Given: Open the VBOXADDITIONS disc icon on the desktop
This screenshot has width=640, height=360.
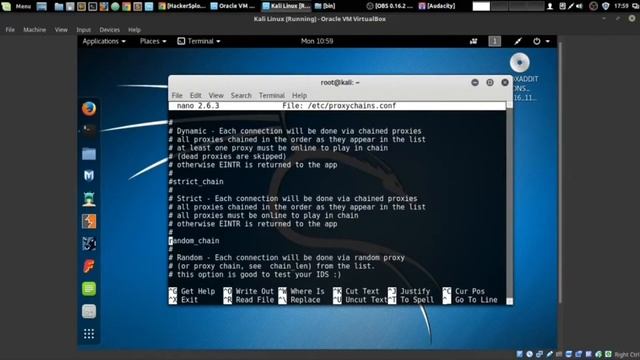Looking at the screenshot, I should 520,63.
